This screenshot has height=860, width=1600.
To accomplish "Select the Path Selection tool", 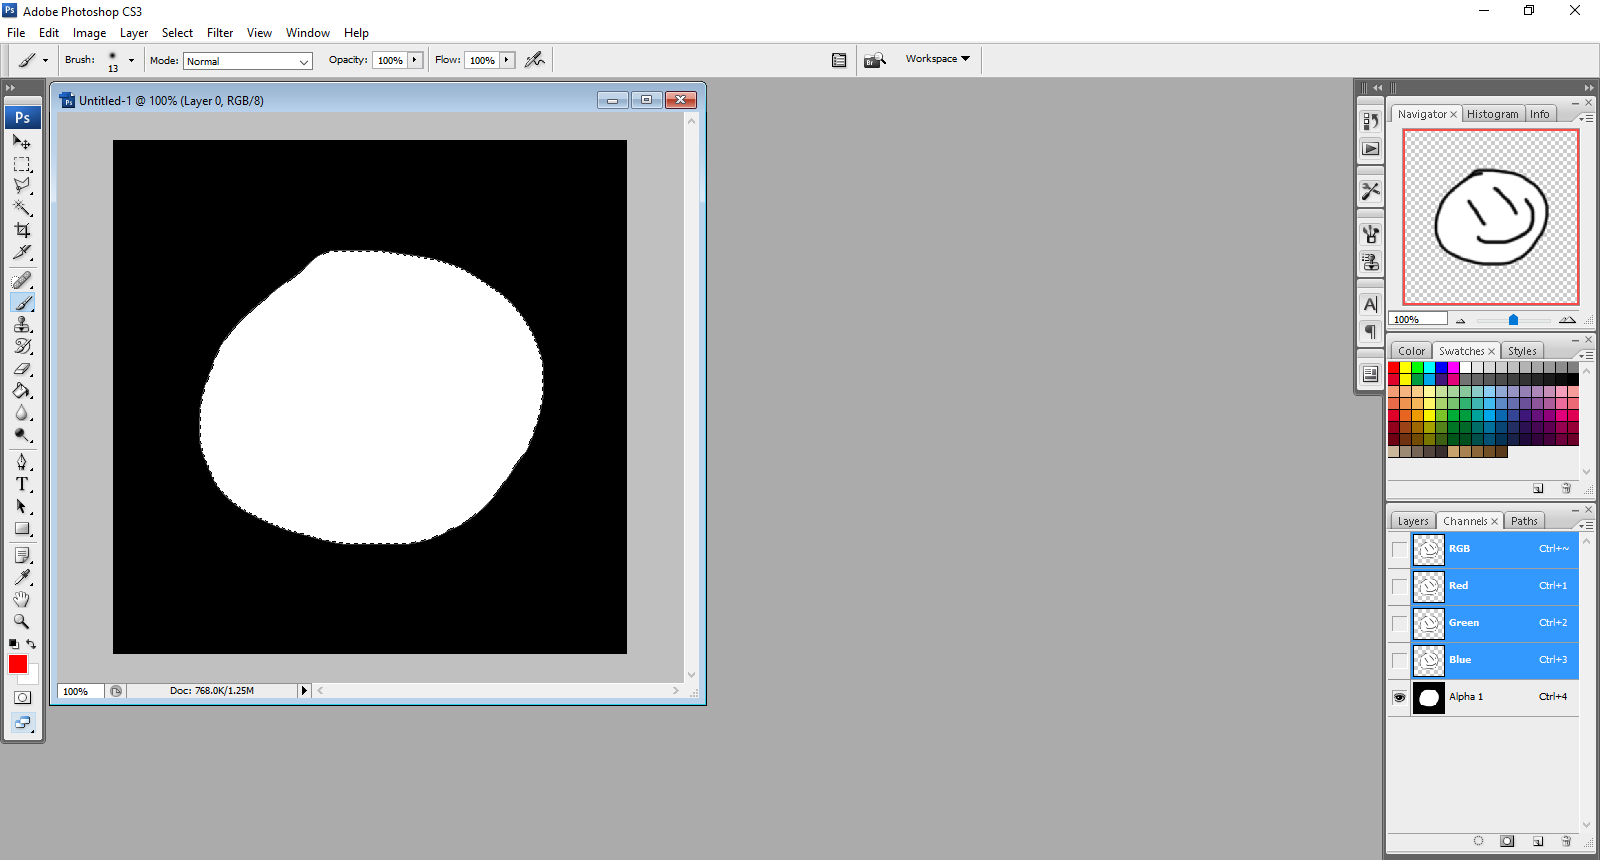I will click(x=22, y=506).
